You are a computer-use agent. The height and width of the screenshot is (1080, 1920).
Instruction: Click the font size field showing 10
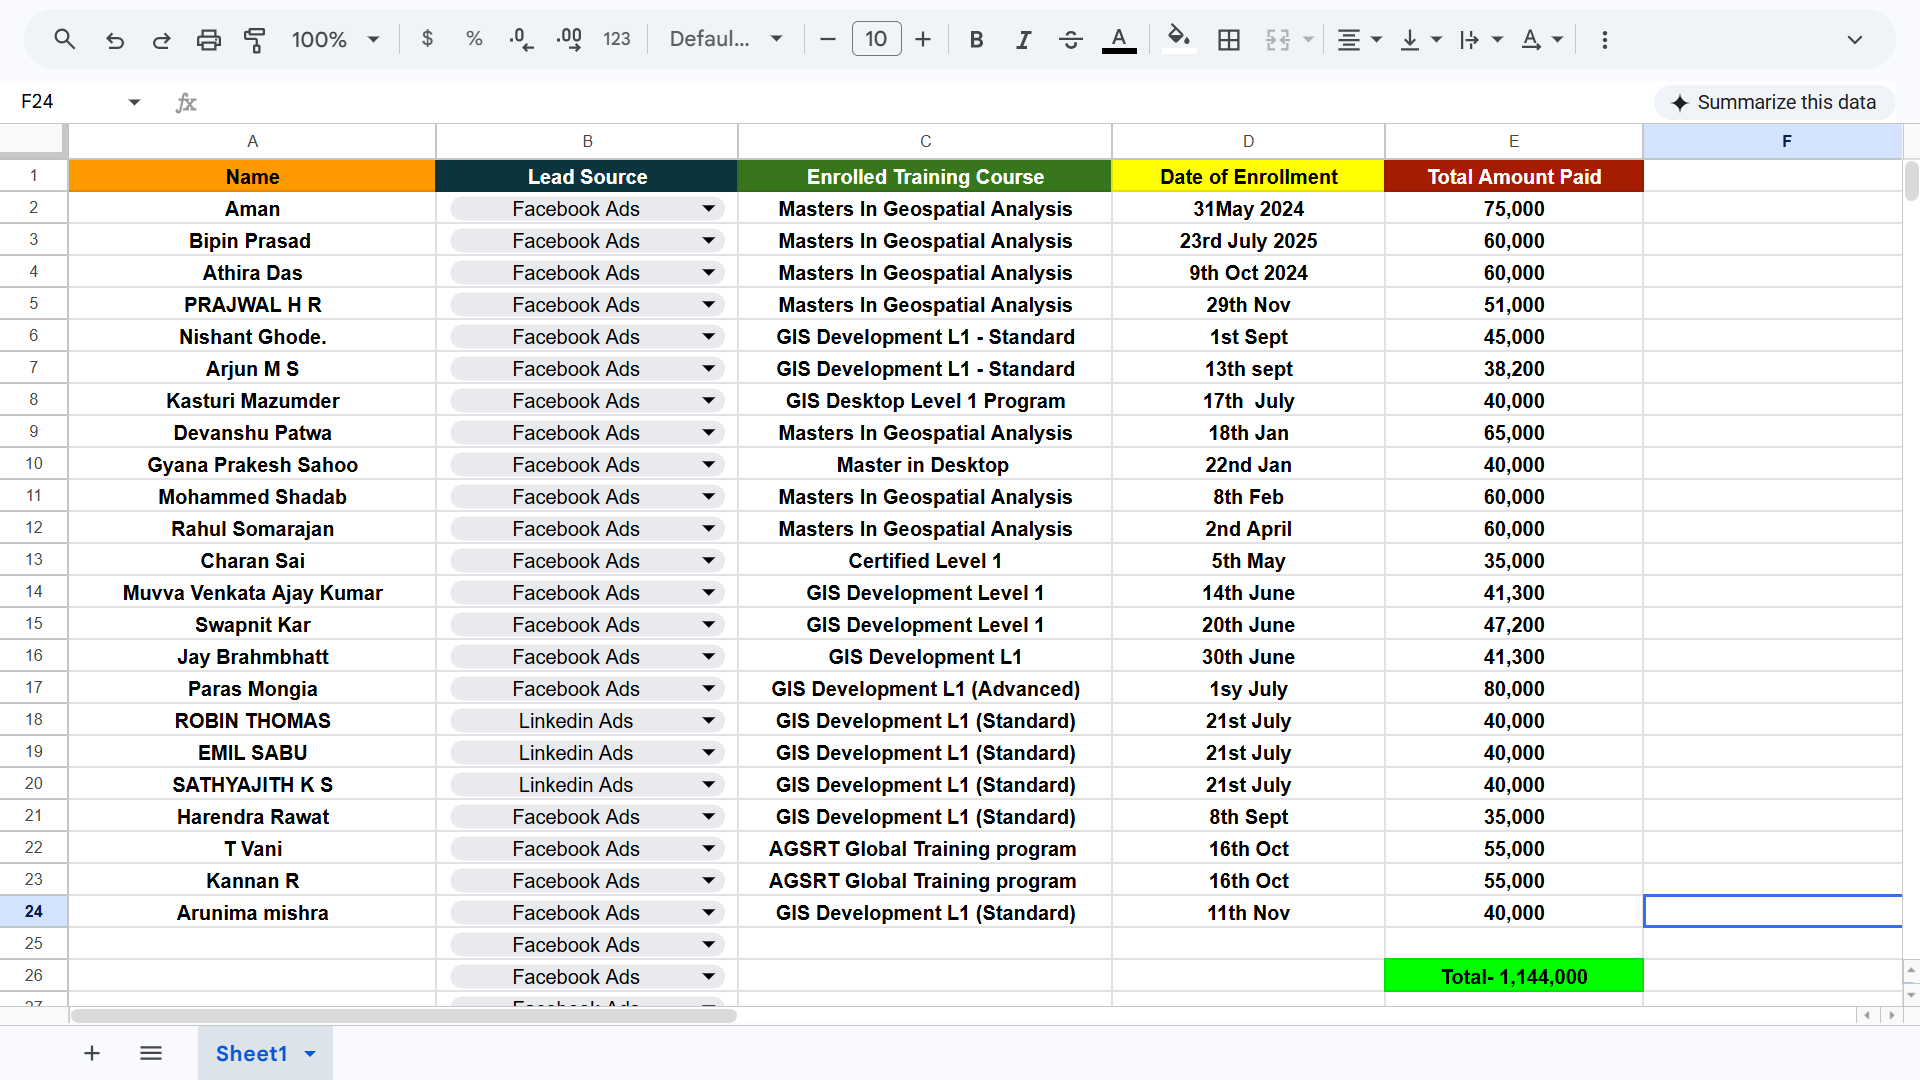(x=877, y=39)
